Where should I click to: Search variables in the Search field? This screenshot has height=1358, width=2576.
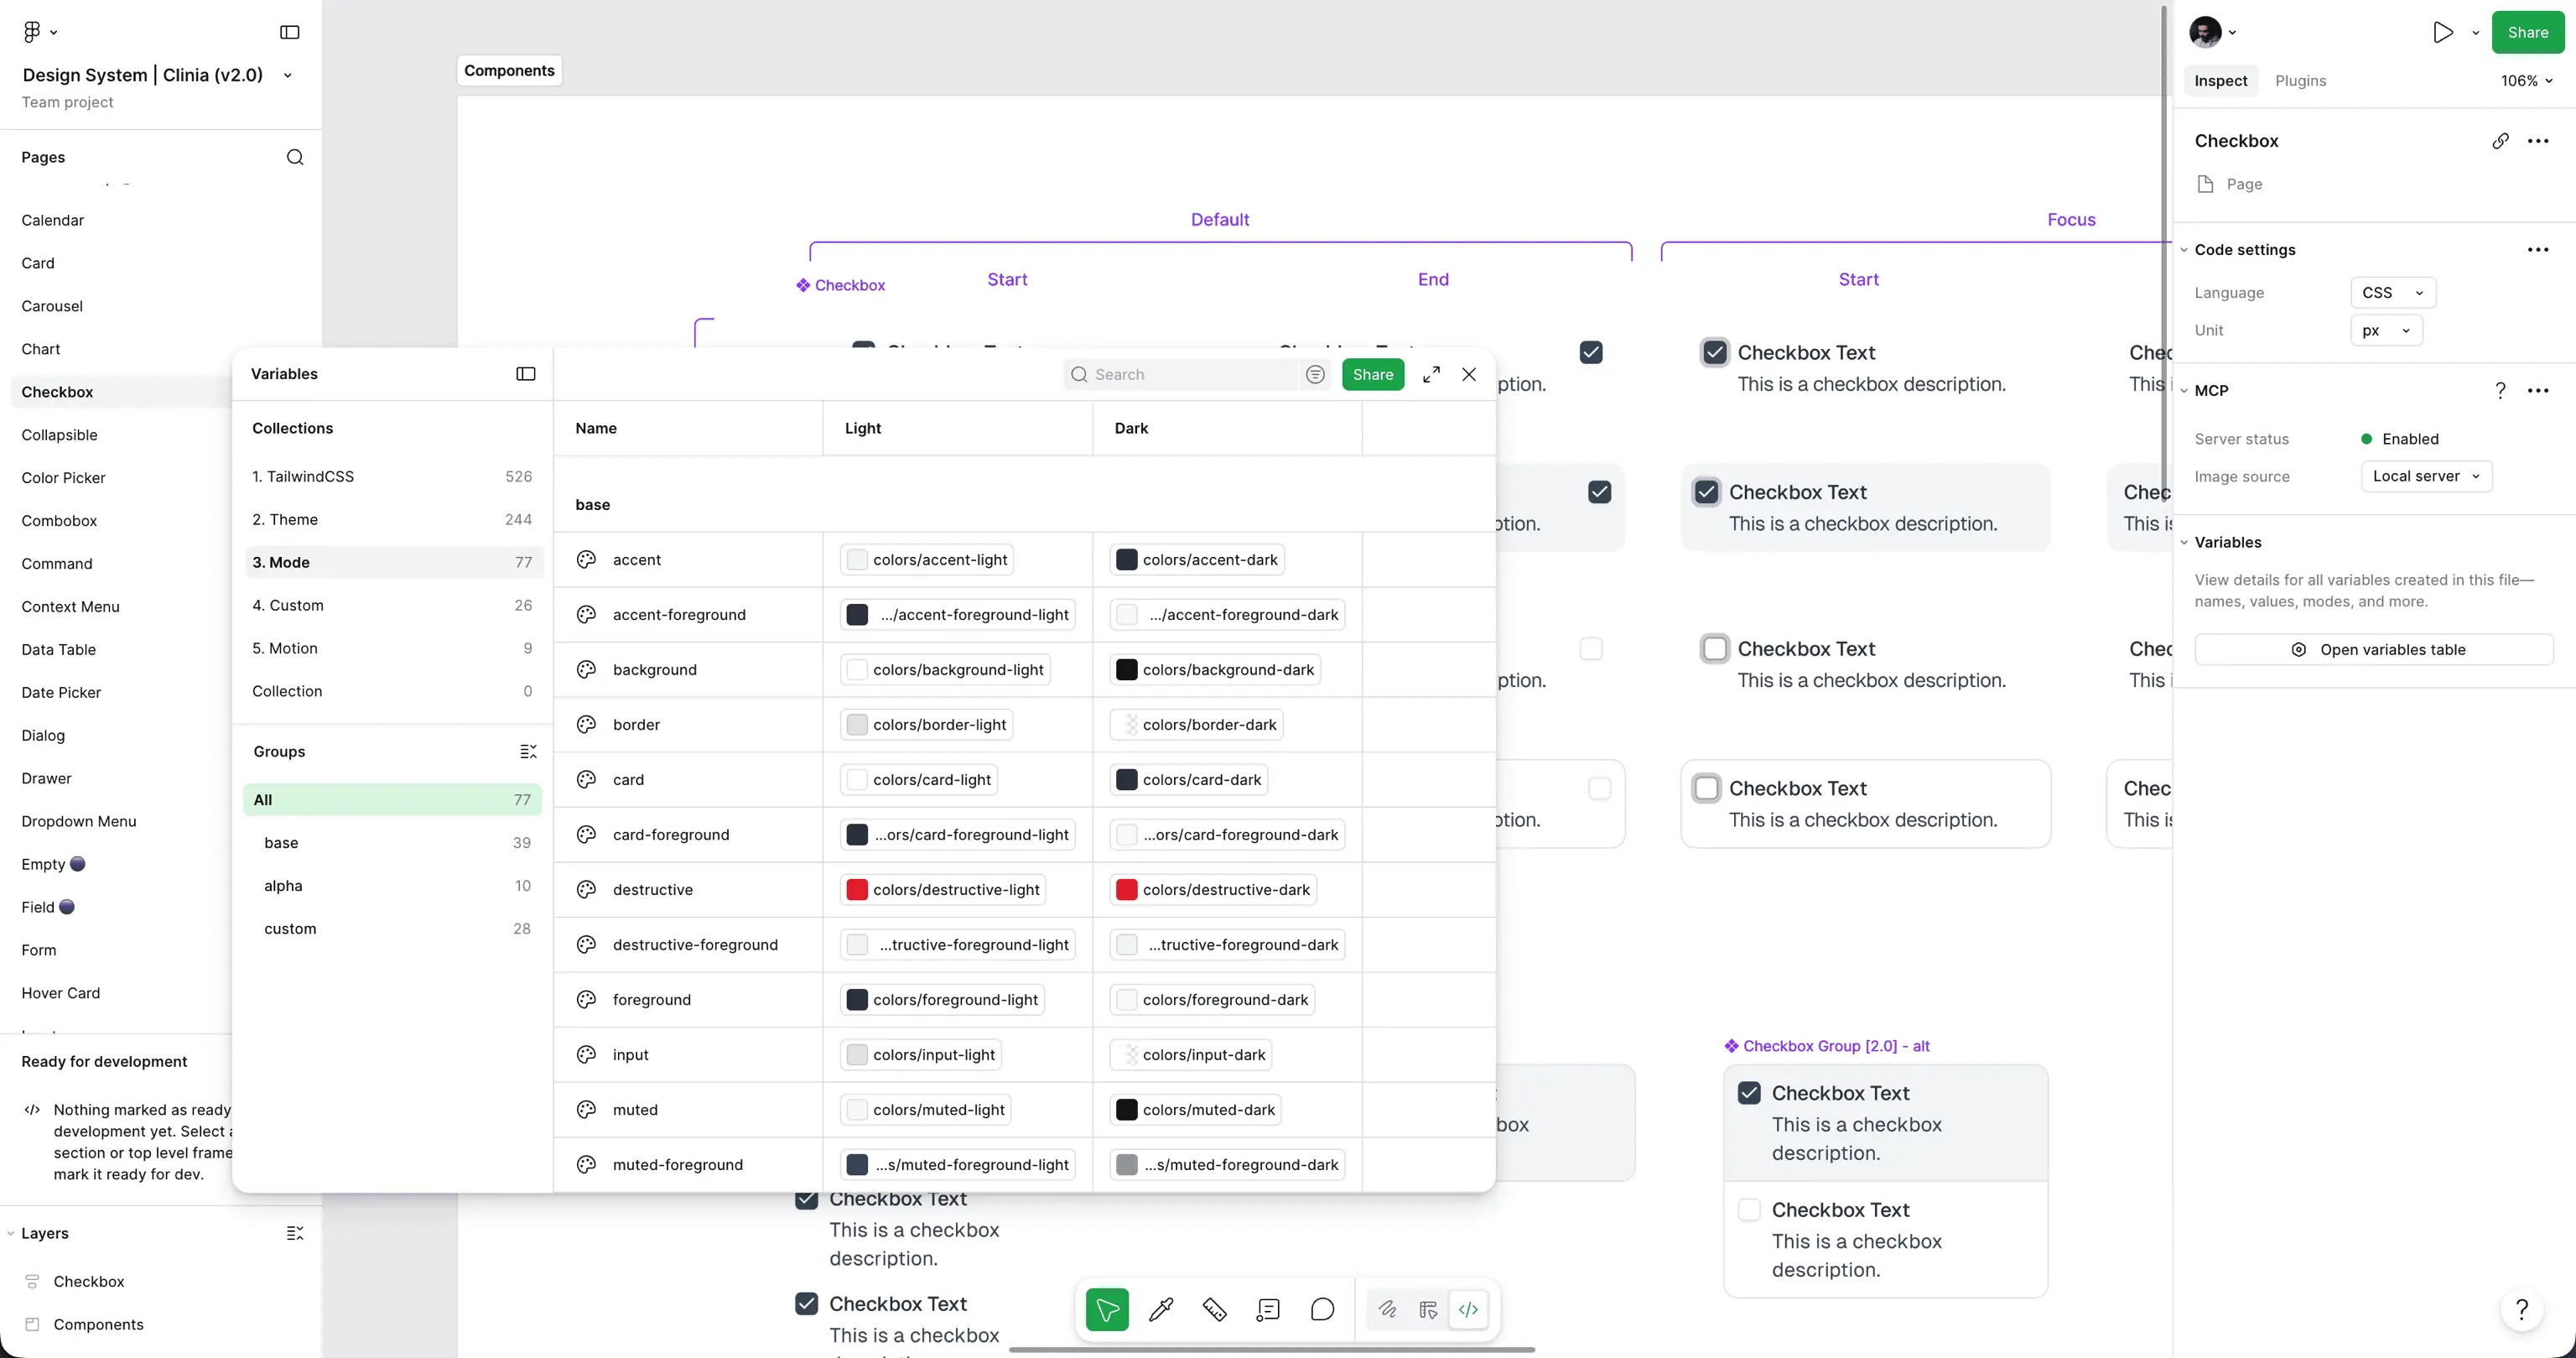1182,374
